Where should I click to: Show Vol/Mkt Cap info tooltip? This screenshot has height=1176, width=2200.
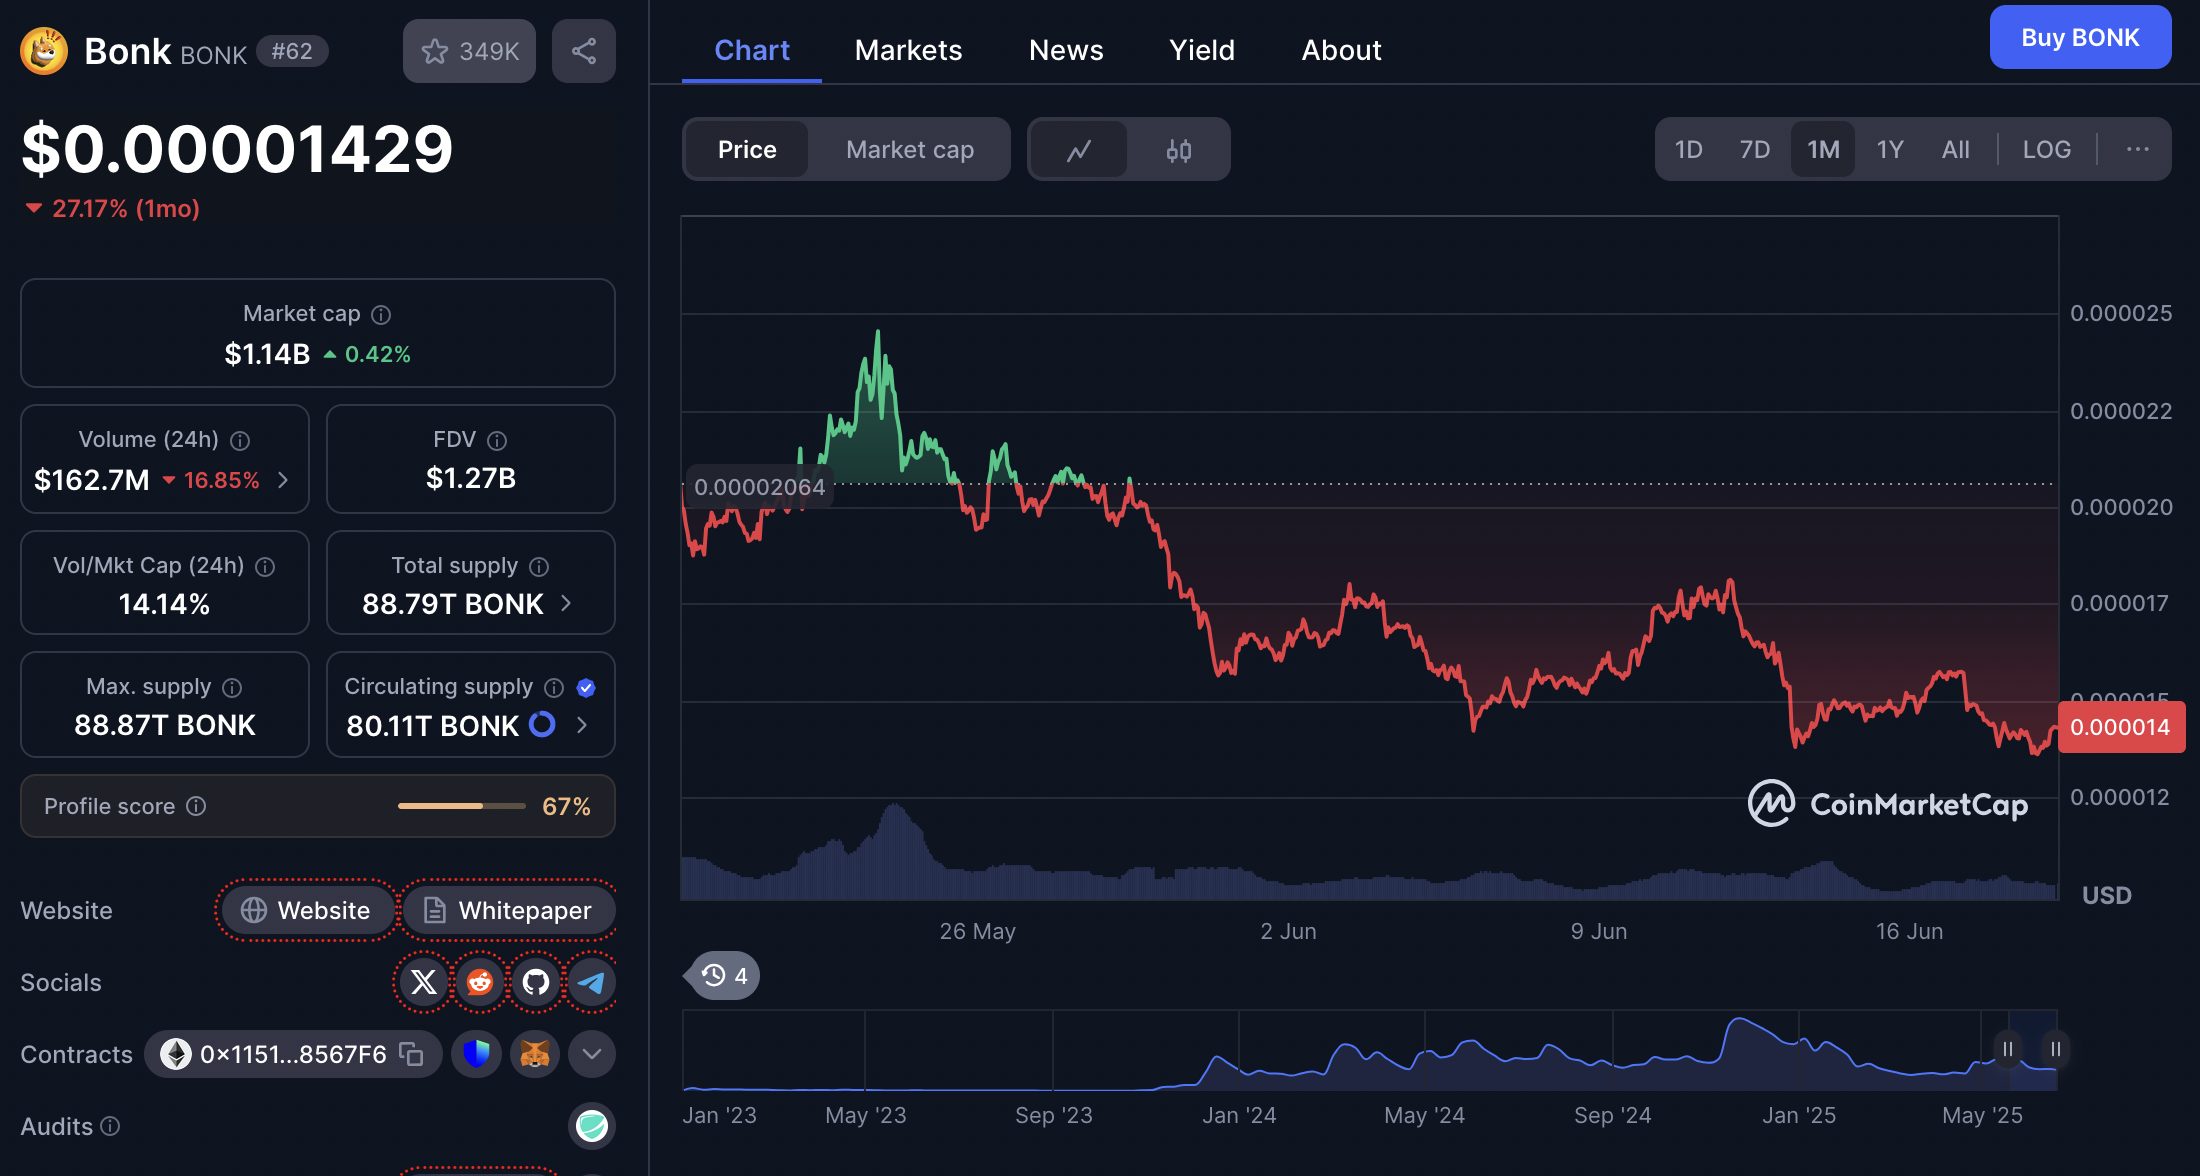[265, 567]
